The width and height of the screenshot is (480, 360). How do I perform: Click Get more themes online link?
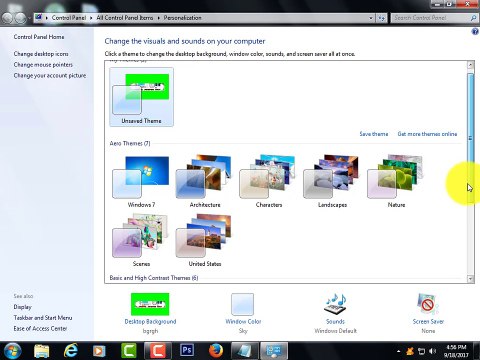point(427,134)
